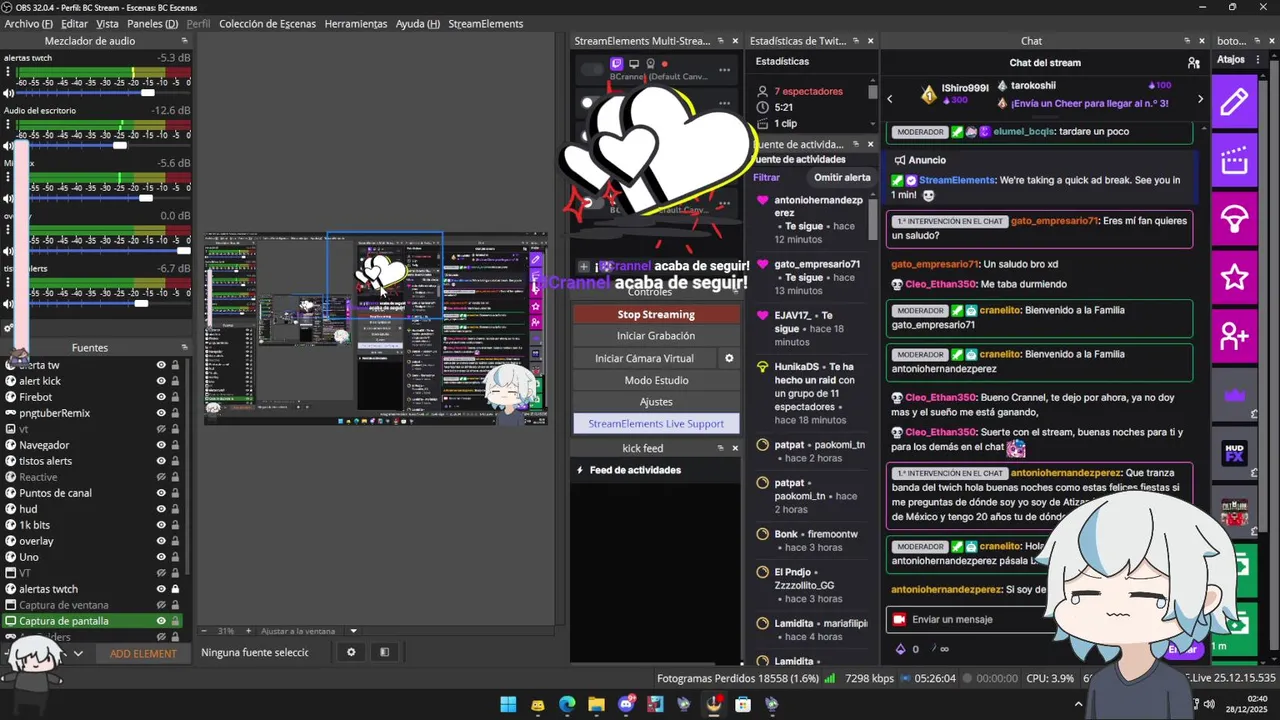Viewport: 1280px width, 720px height.
Task: Open the StreamElements menu
Action: [485, 23]
